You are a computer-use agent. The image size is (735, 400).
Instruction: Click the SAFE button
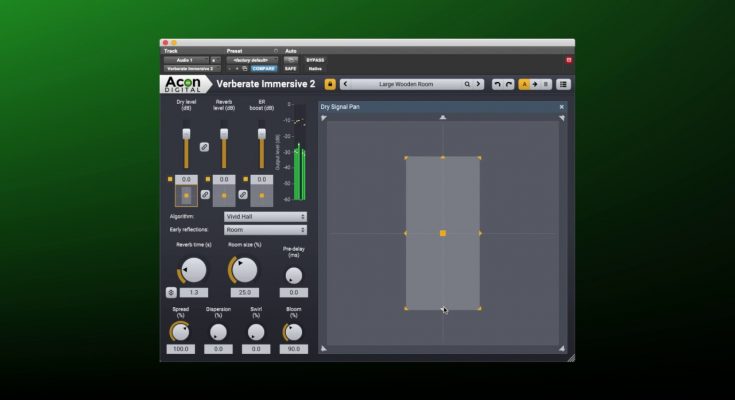tap(291, 68)
